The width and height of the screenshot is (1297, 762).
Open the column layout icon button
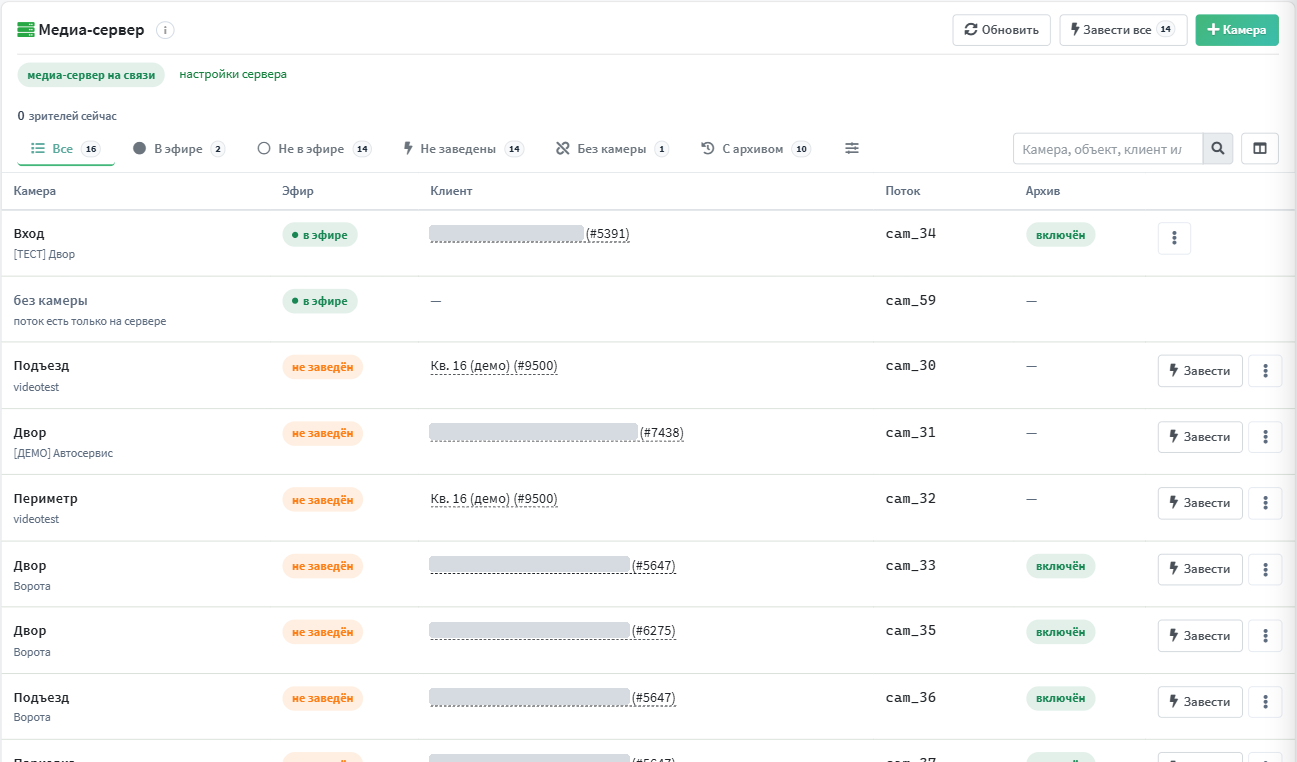click(1260, 149)
